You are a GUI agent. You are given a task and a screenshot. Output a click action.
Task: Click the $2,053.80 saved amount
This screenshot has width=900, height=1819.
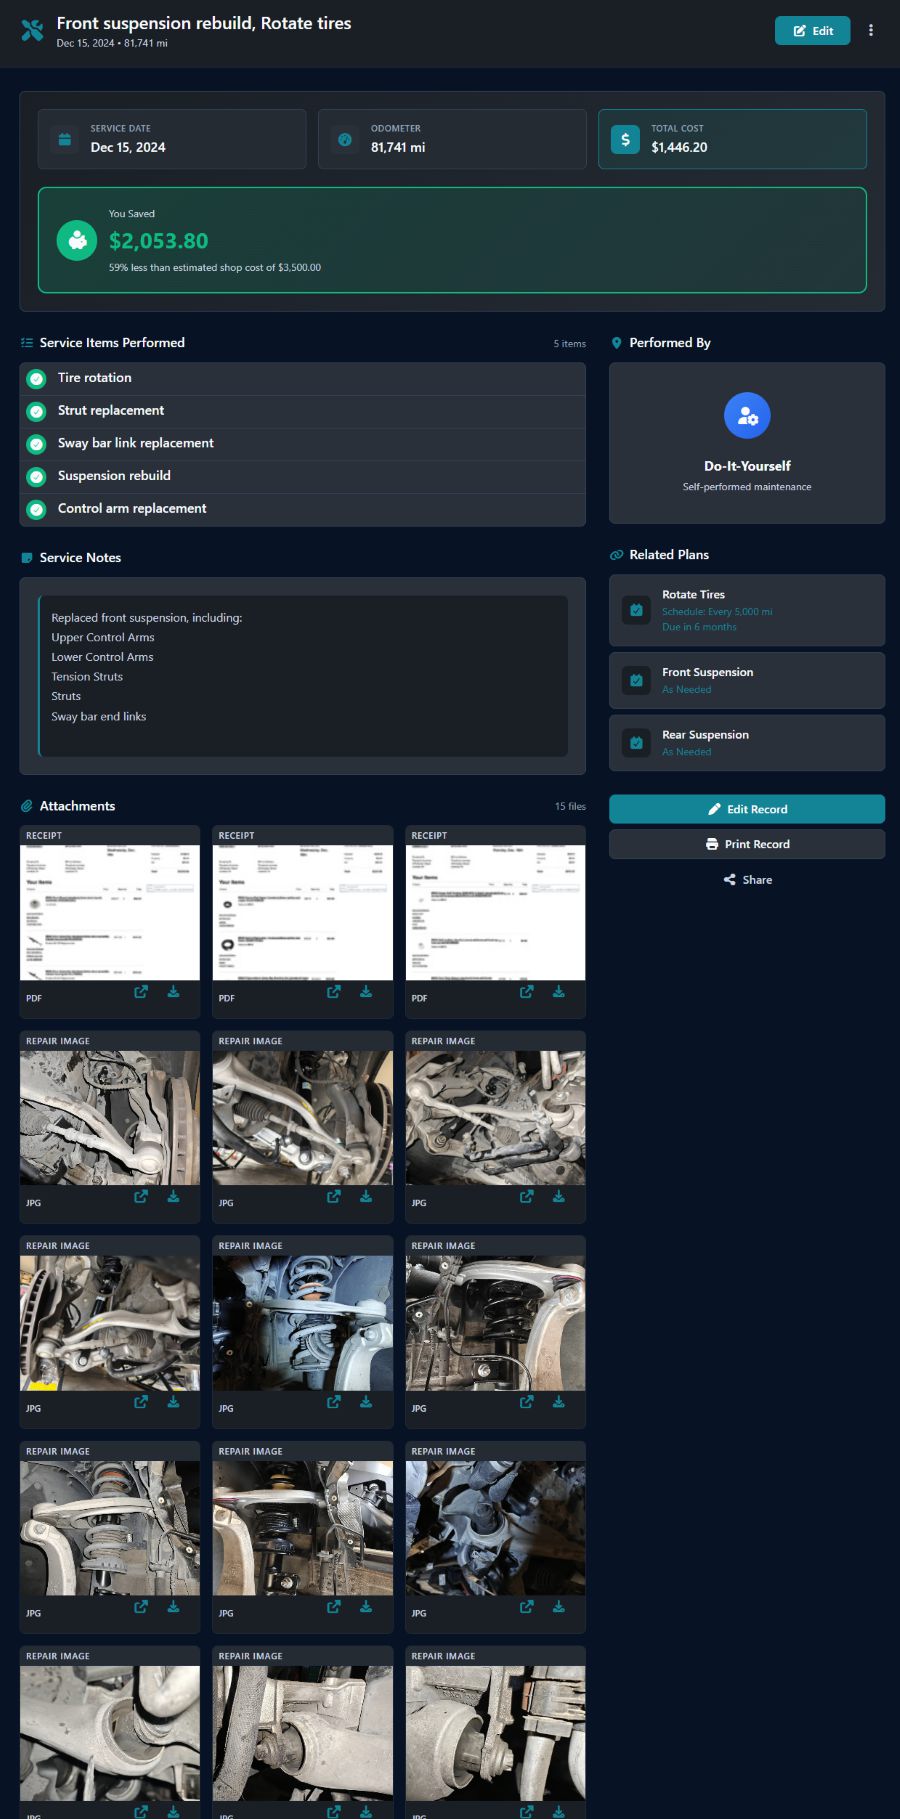[159, 241]
